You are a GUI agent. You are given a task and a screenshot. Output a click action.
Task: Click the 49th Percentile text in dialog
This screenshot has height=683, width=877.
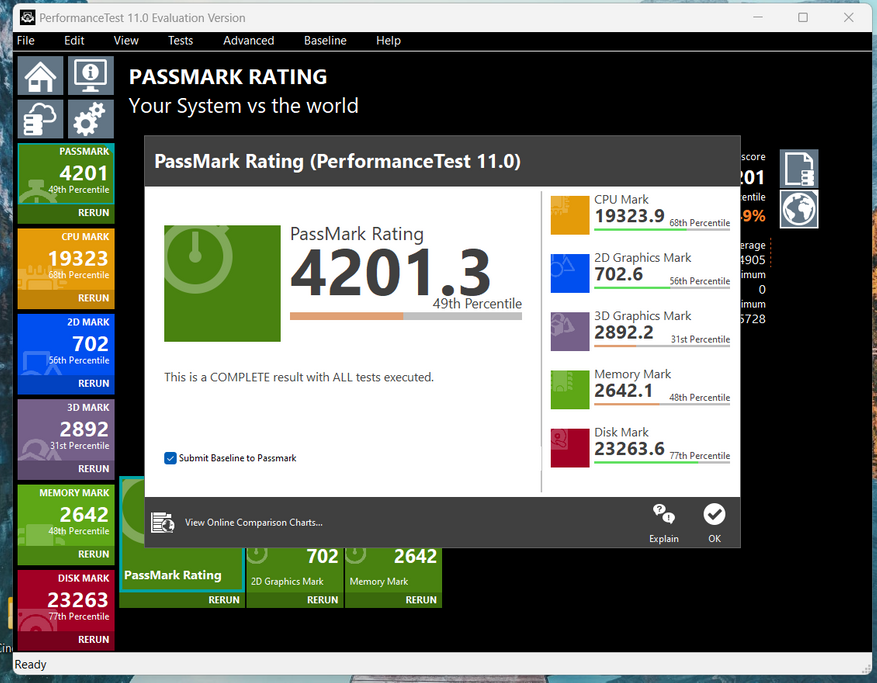[477, 304]
